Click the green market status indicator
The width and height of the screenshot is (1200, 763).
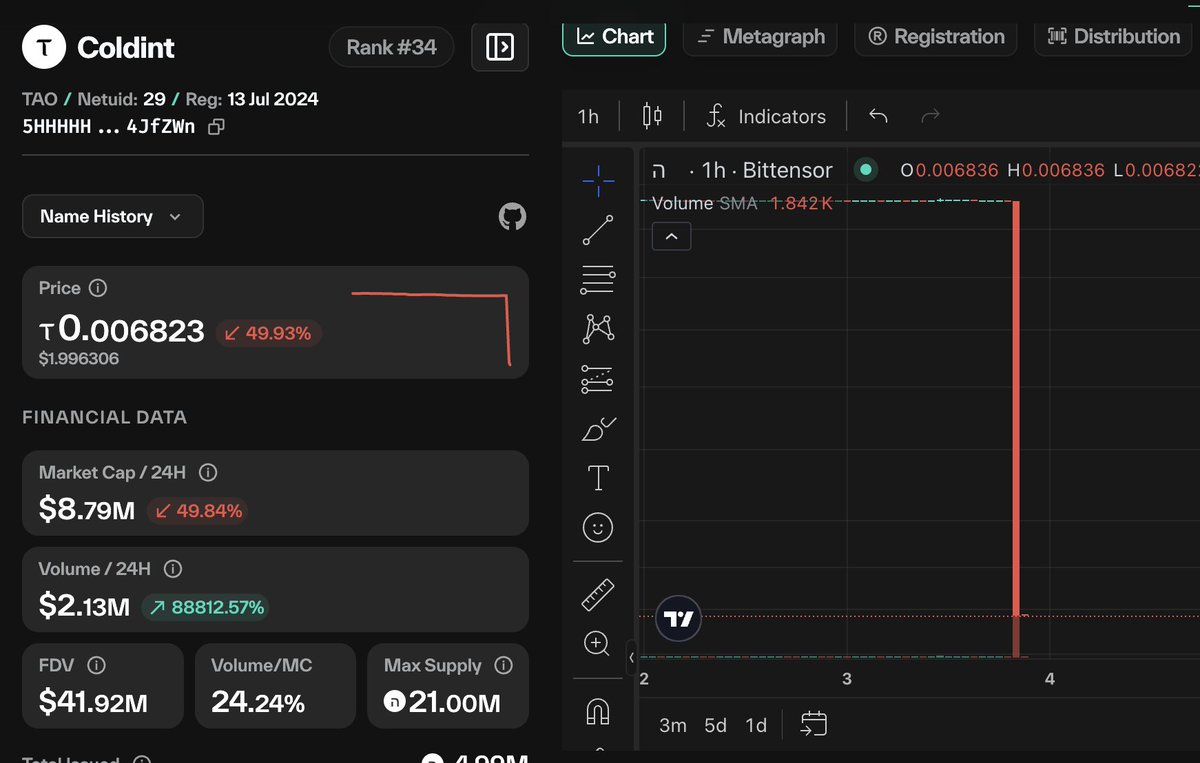(866, 170)
